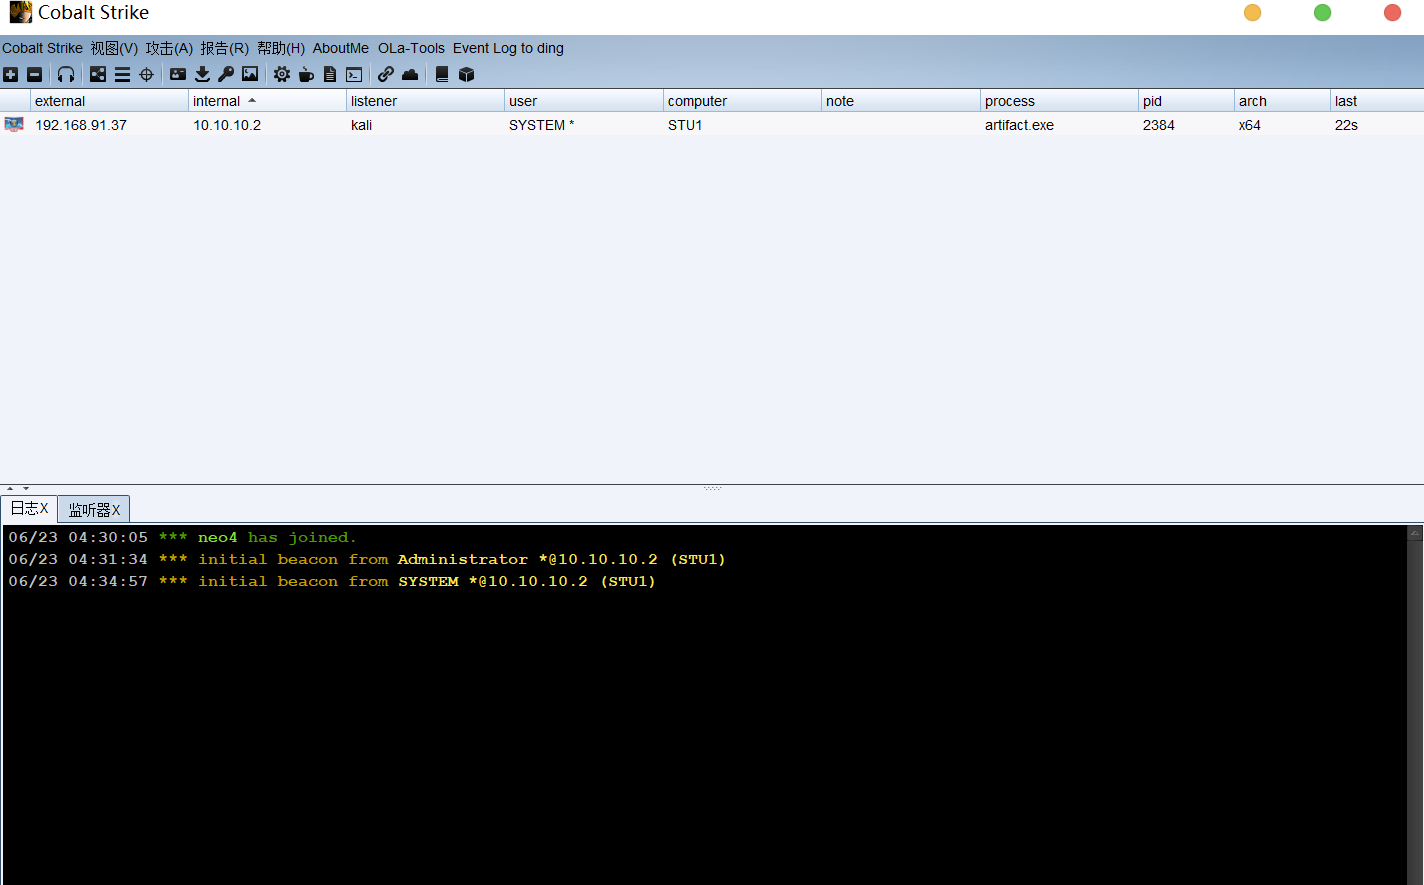Sort sessions by the computer column header
This screenshot has width=1424, height=885.
(742, 101)
